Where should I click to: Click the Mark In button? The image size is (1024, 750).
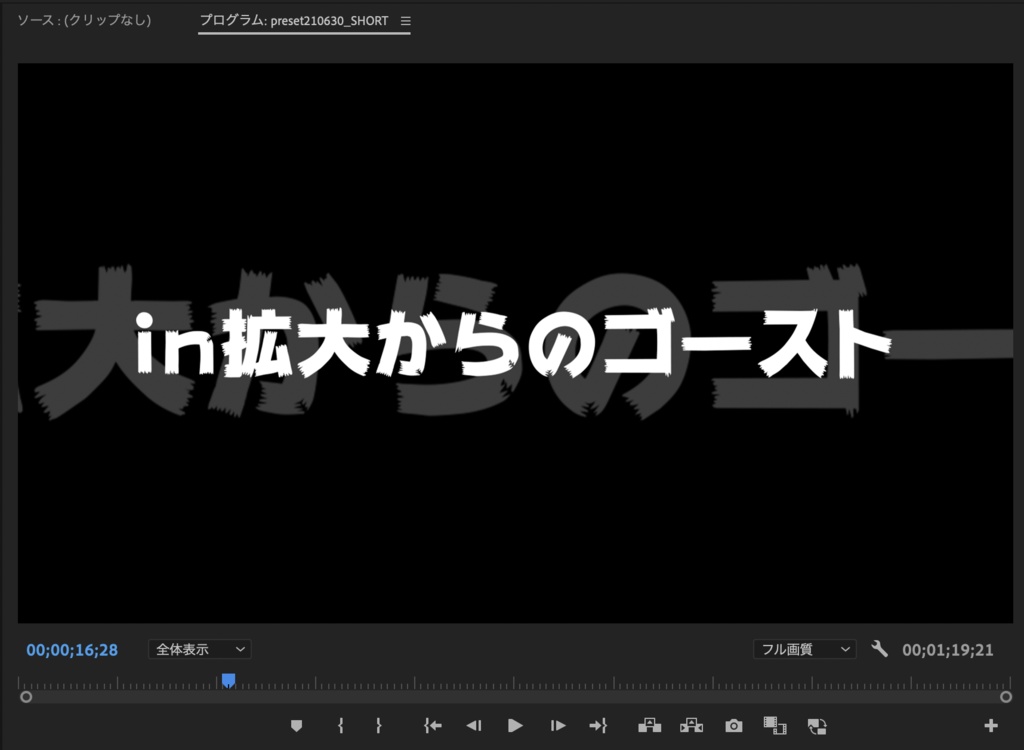tap(340, 725)
